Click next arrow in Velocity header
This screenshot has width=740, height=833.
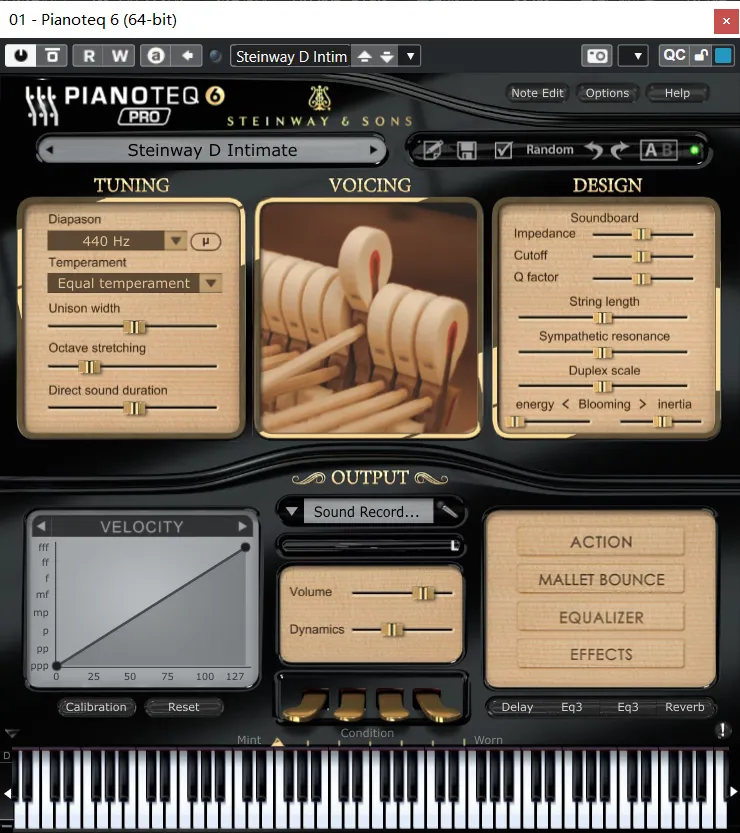point(243,526)
